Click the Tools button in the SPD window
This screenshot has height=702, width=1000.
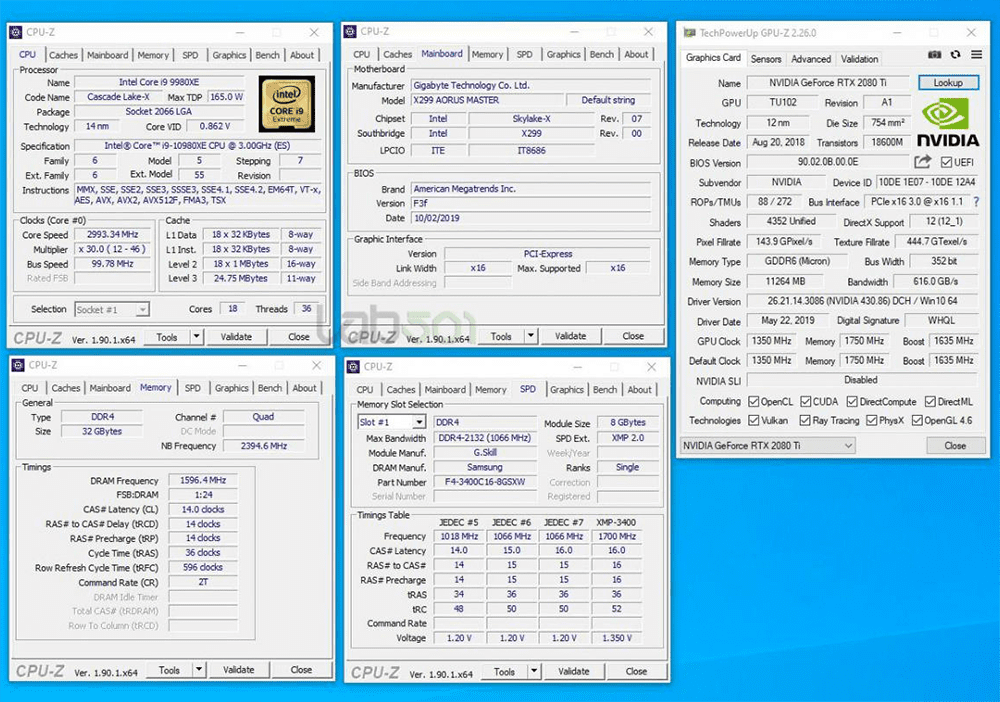pyautogui.click(x=504, y=671)
